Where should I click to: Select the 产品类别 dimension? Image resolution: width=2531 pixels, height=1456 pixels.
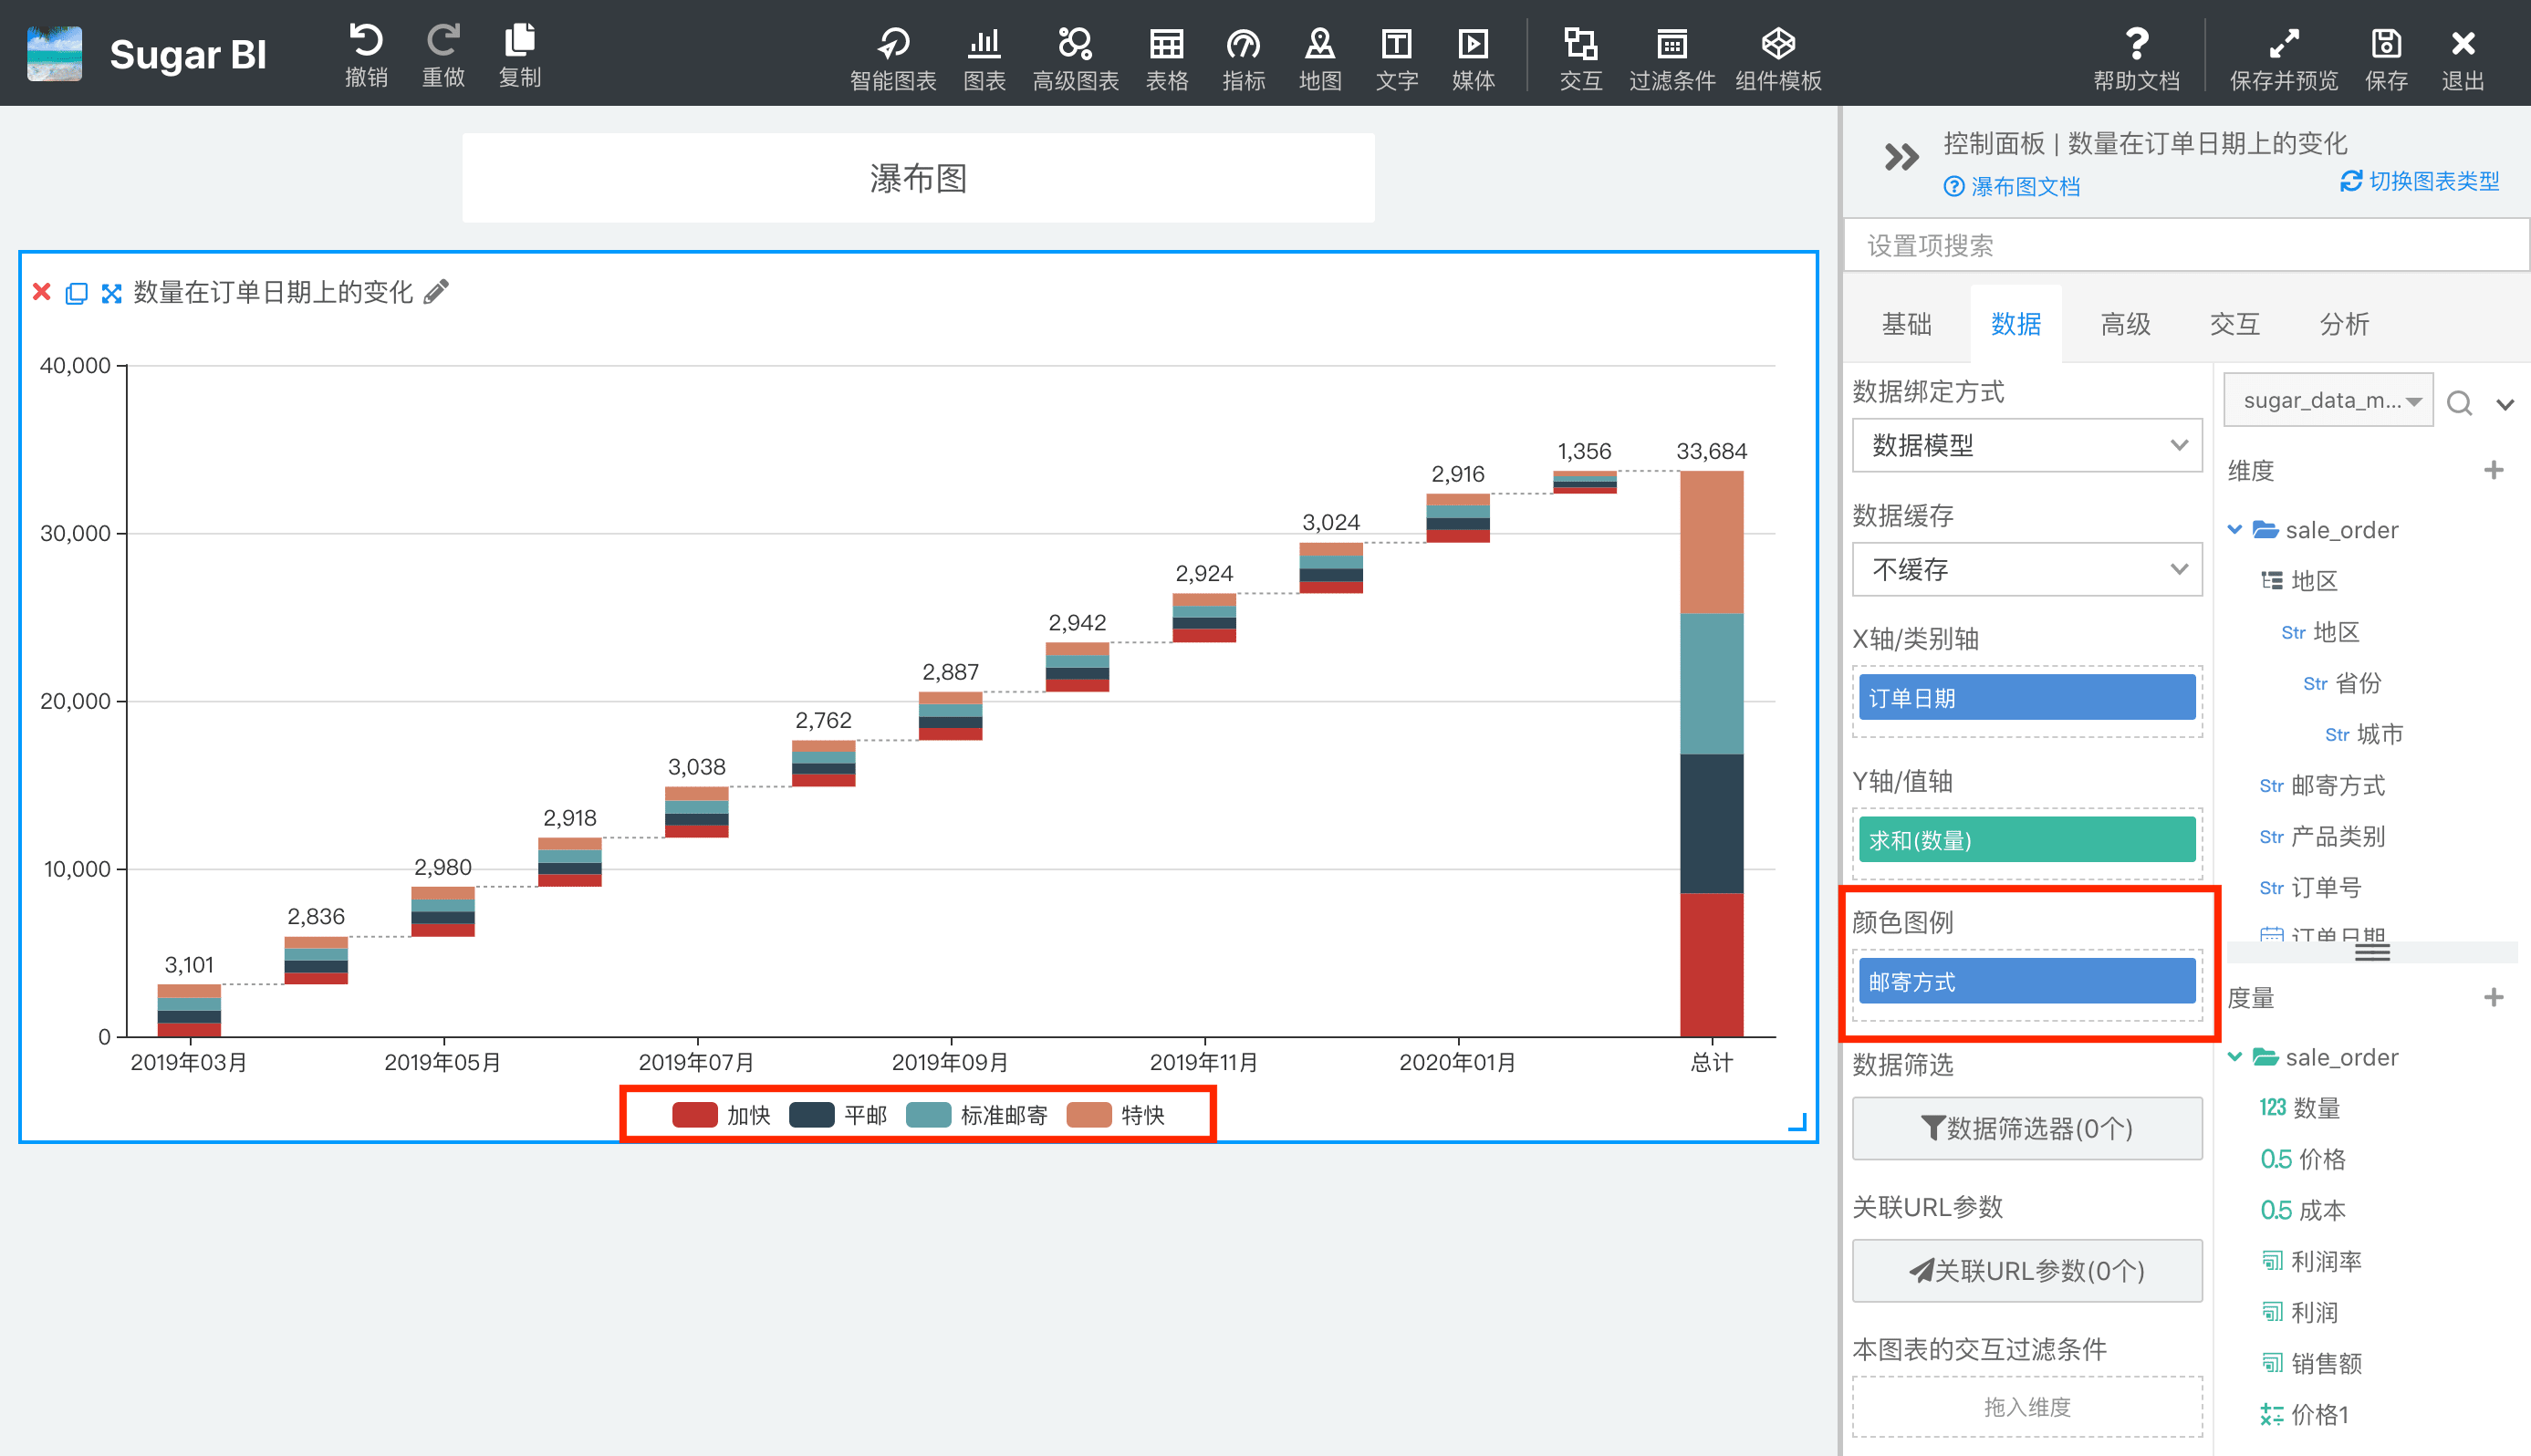pyautogui.click(x=2321, y=836)
